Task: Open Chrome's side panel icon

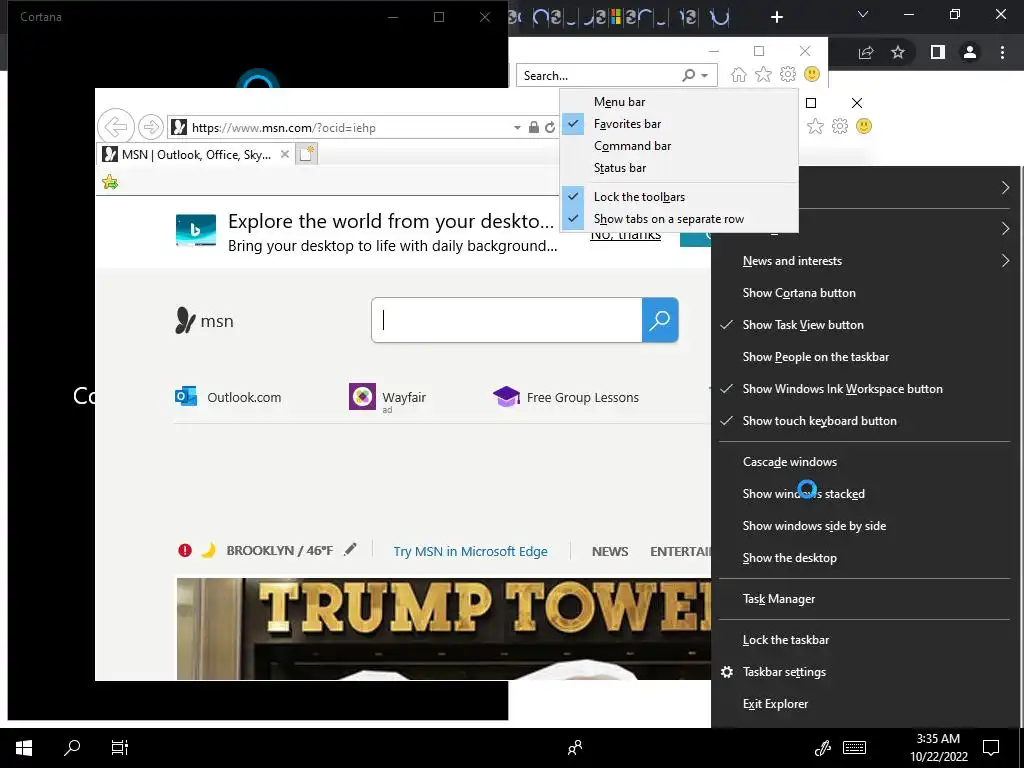Action: click(938, 52)
